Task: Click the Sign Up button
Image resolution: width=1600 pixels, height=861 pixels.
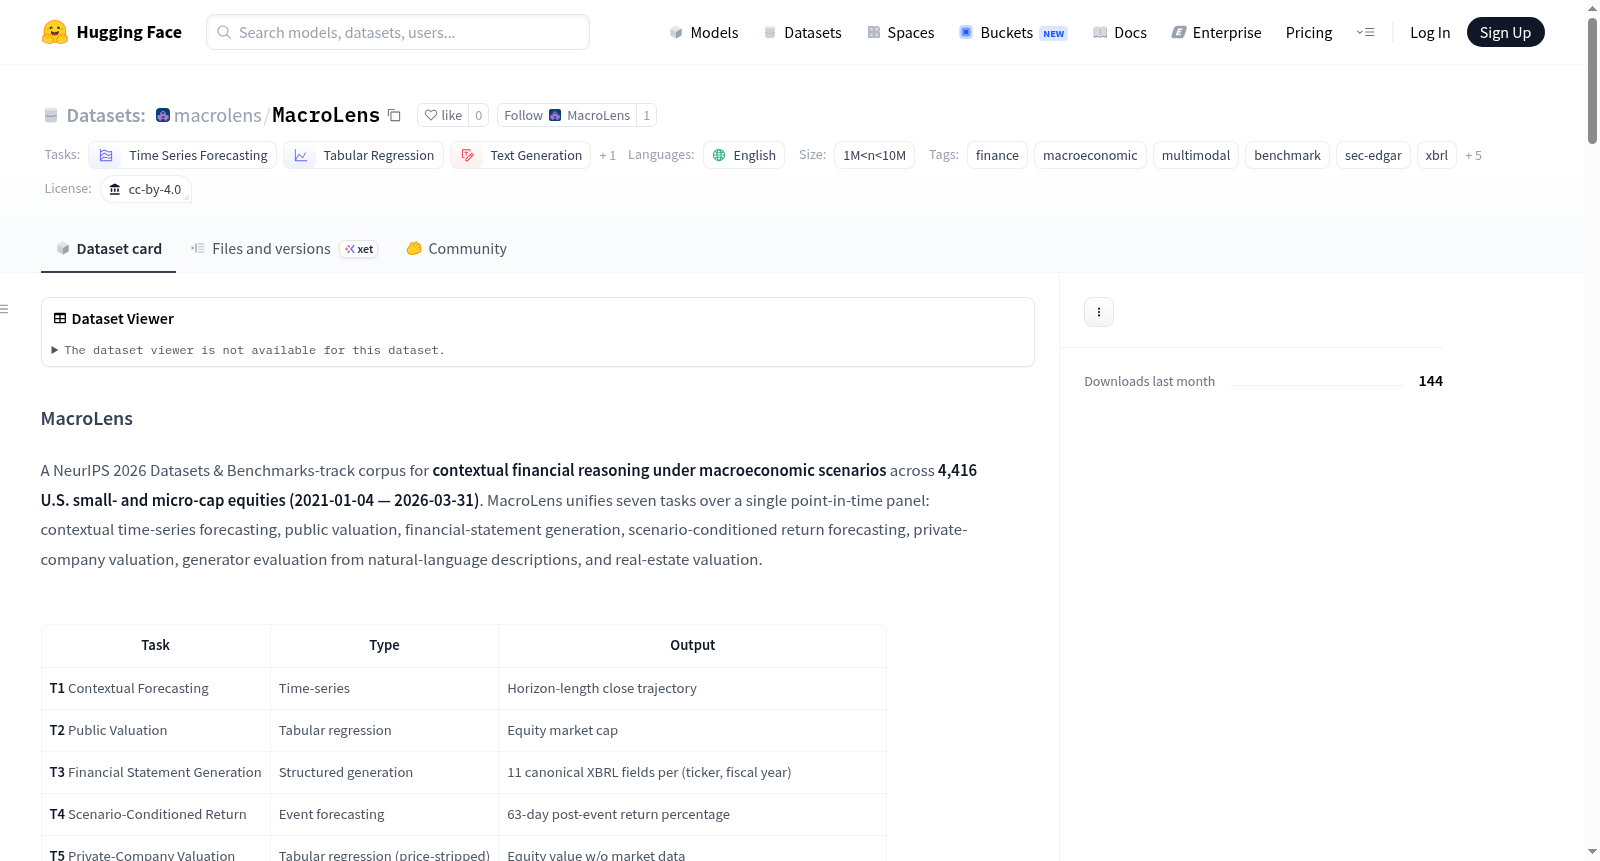Action: 1505,32
